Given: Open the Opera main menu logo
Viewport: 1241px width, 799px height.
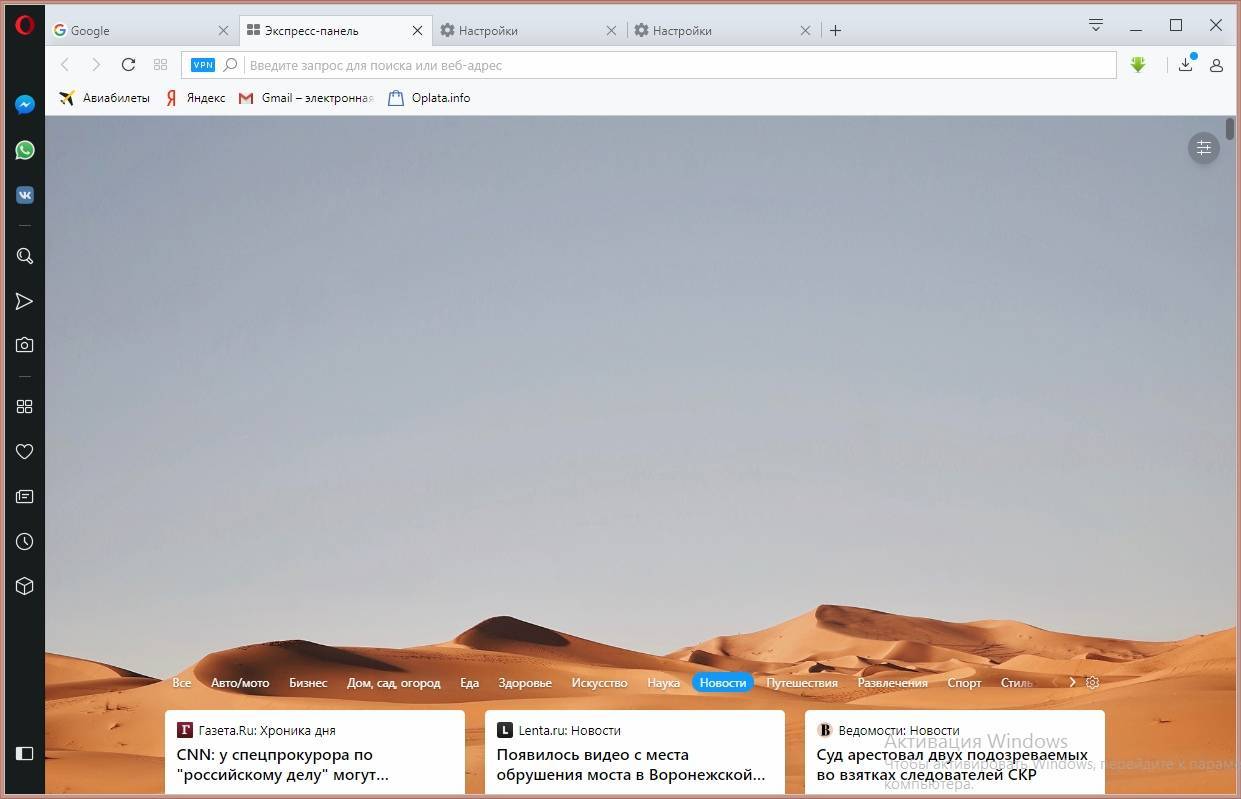Looking at the screenshot, I should click(25, 25).
